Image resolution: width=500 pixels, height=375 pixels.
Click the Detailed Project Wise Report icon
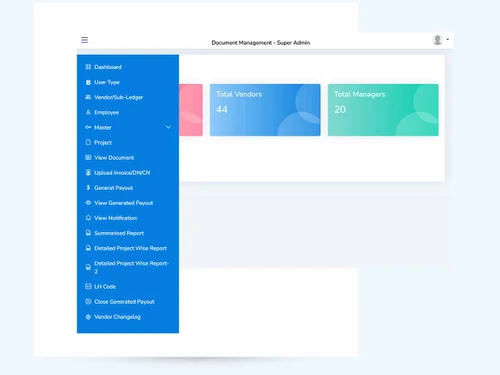pos(88,248)
